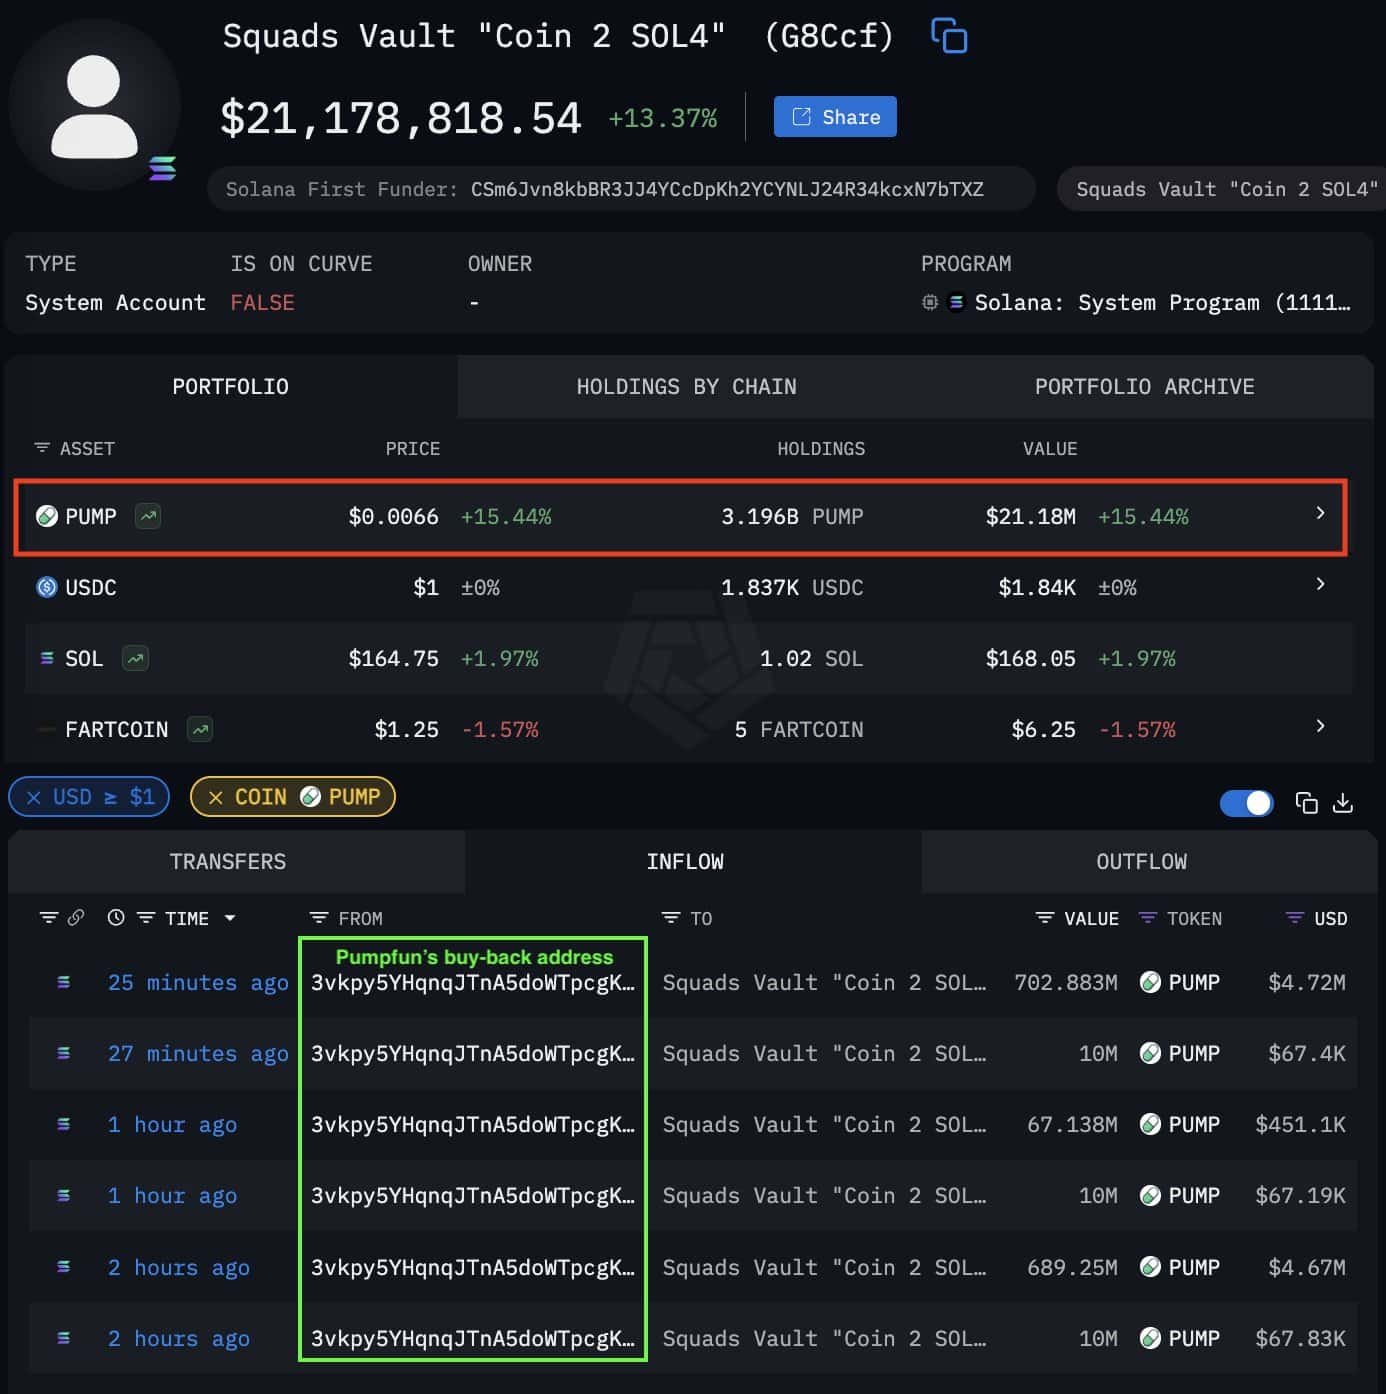The width and height of the screenshot is (1386, 1394).
Task: Remove the USD ≥ $1 filter chip
Action: 34,797
